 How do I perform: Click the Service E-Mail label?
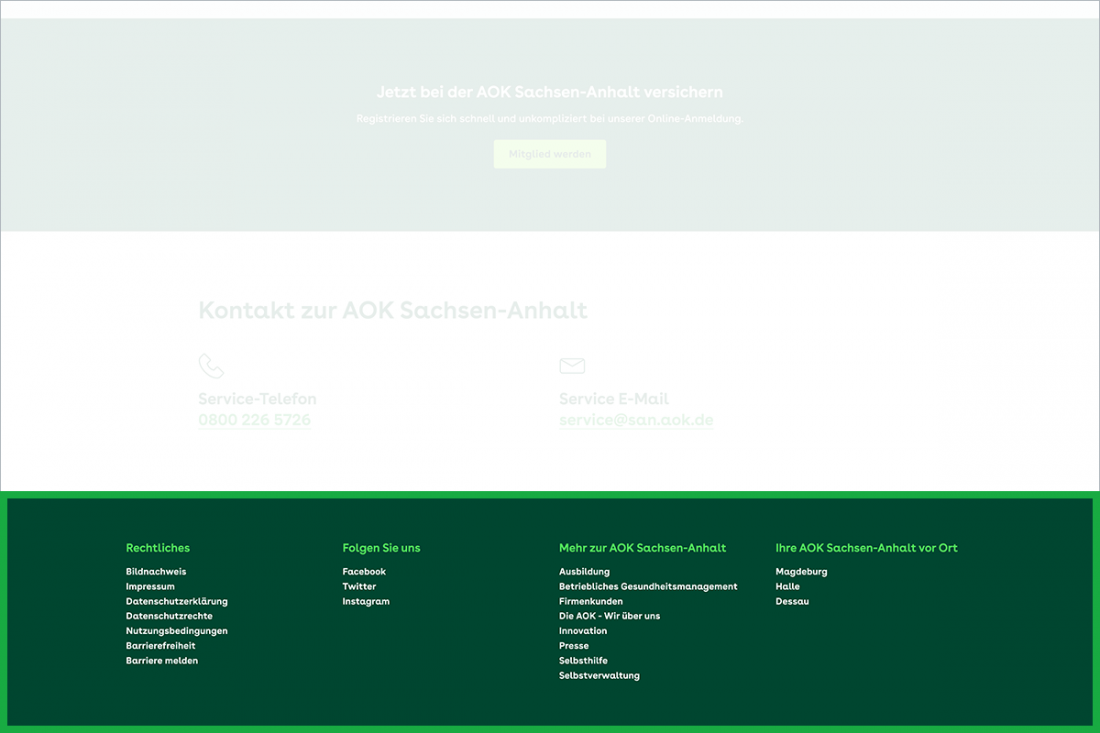pos(614,398)
